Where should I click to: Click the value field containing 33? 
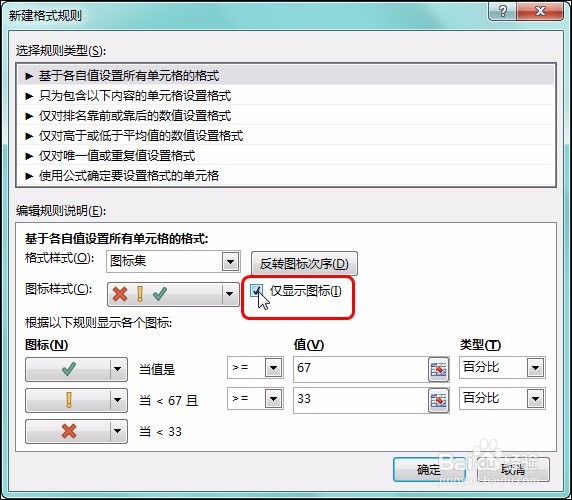coord(360,400)
